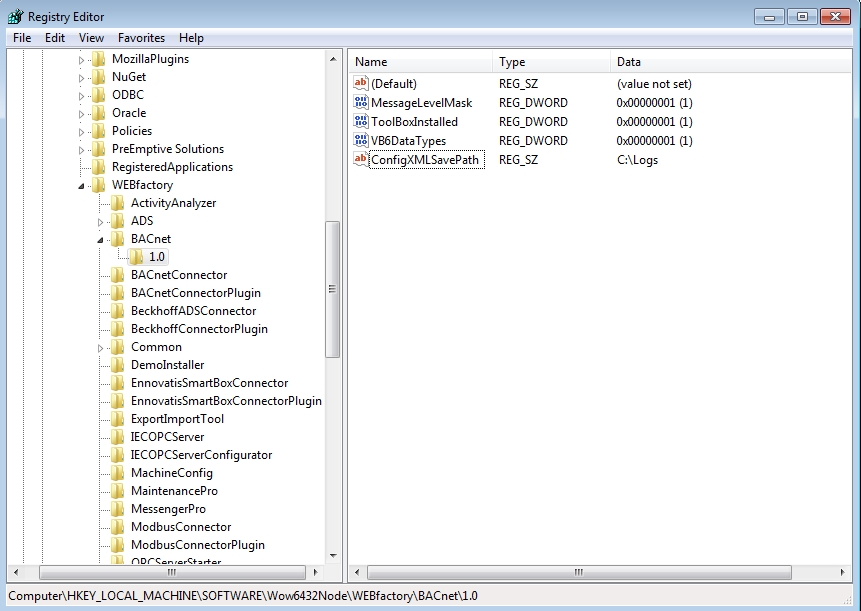This screenshot has height=611, width=861.
Task: Open the Favorites menu
Action: [141, 38]
